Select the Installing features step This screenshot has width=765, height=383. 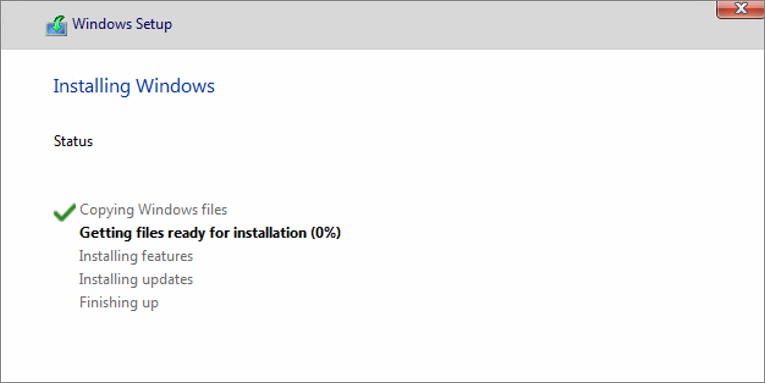[x=136, y=256]
